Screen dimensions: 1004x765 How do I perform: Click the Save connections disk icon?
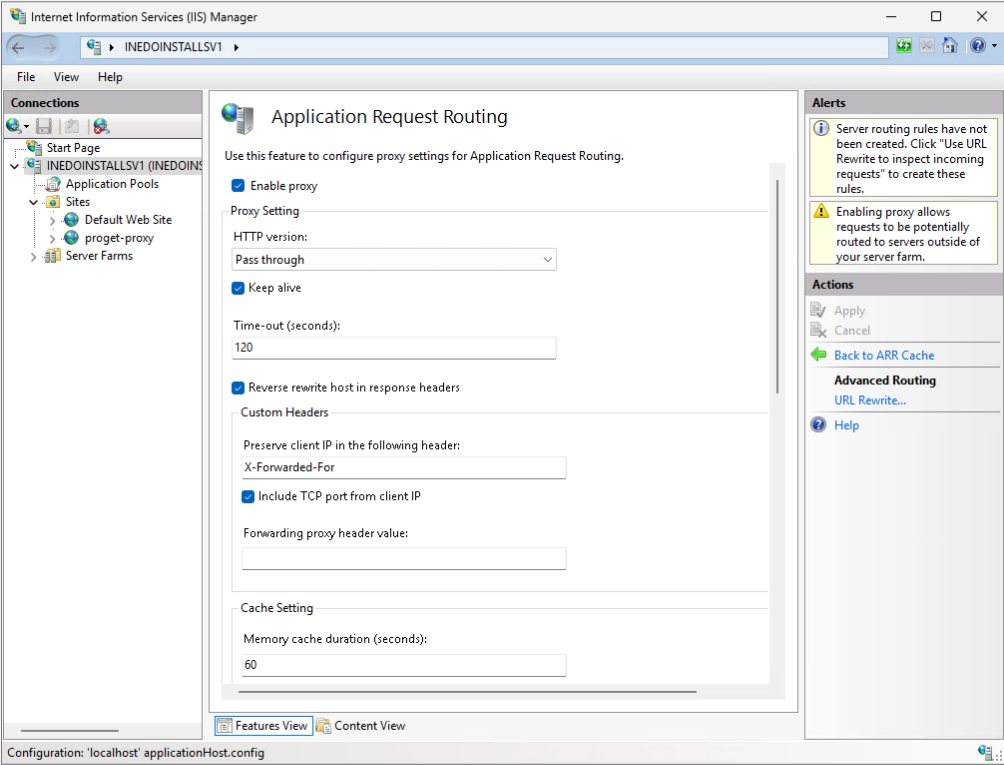point(44,126)
